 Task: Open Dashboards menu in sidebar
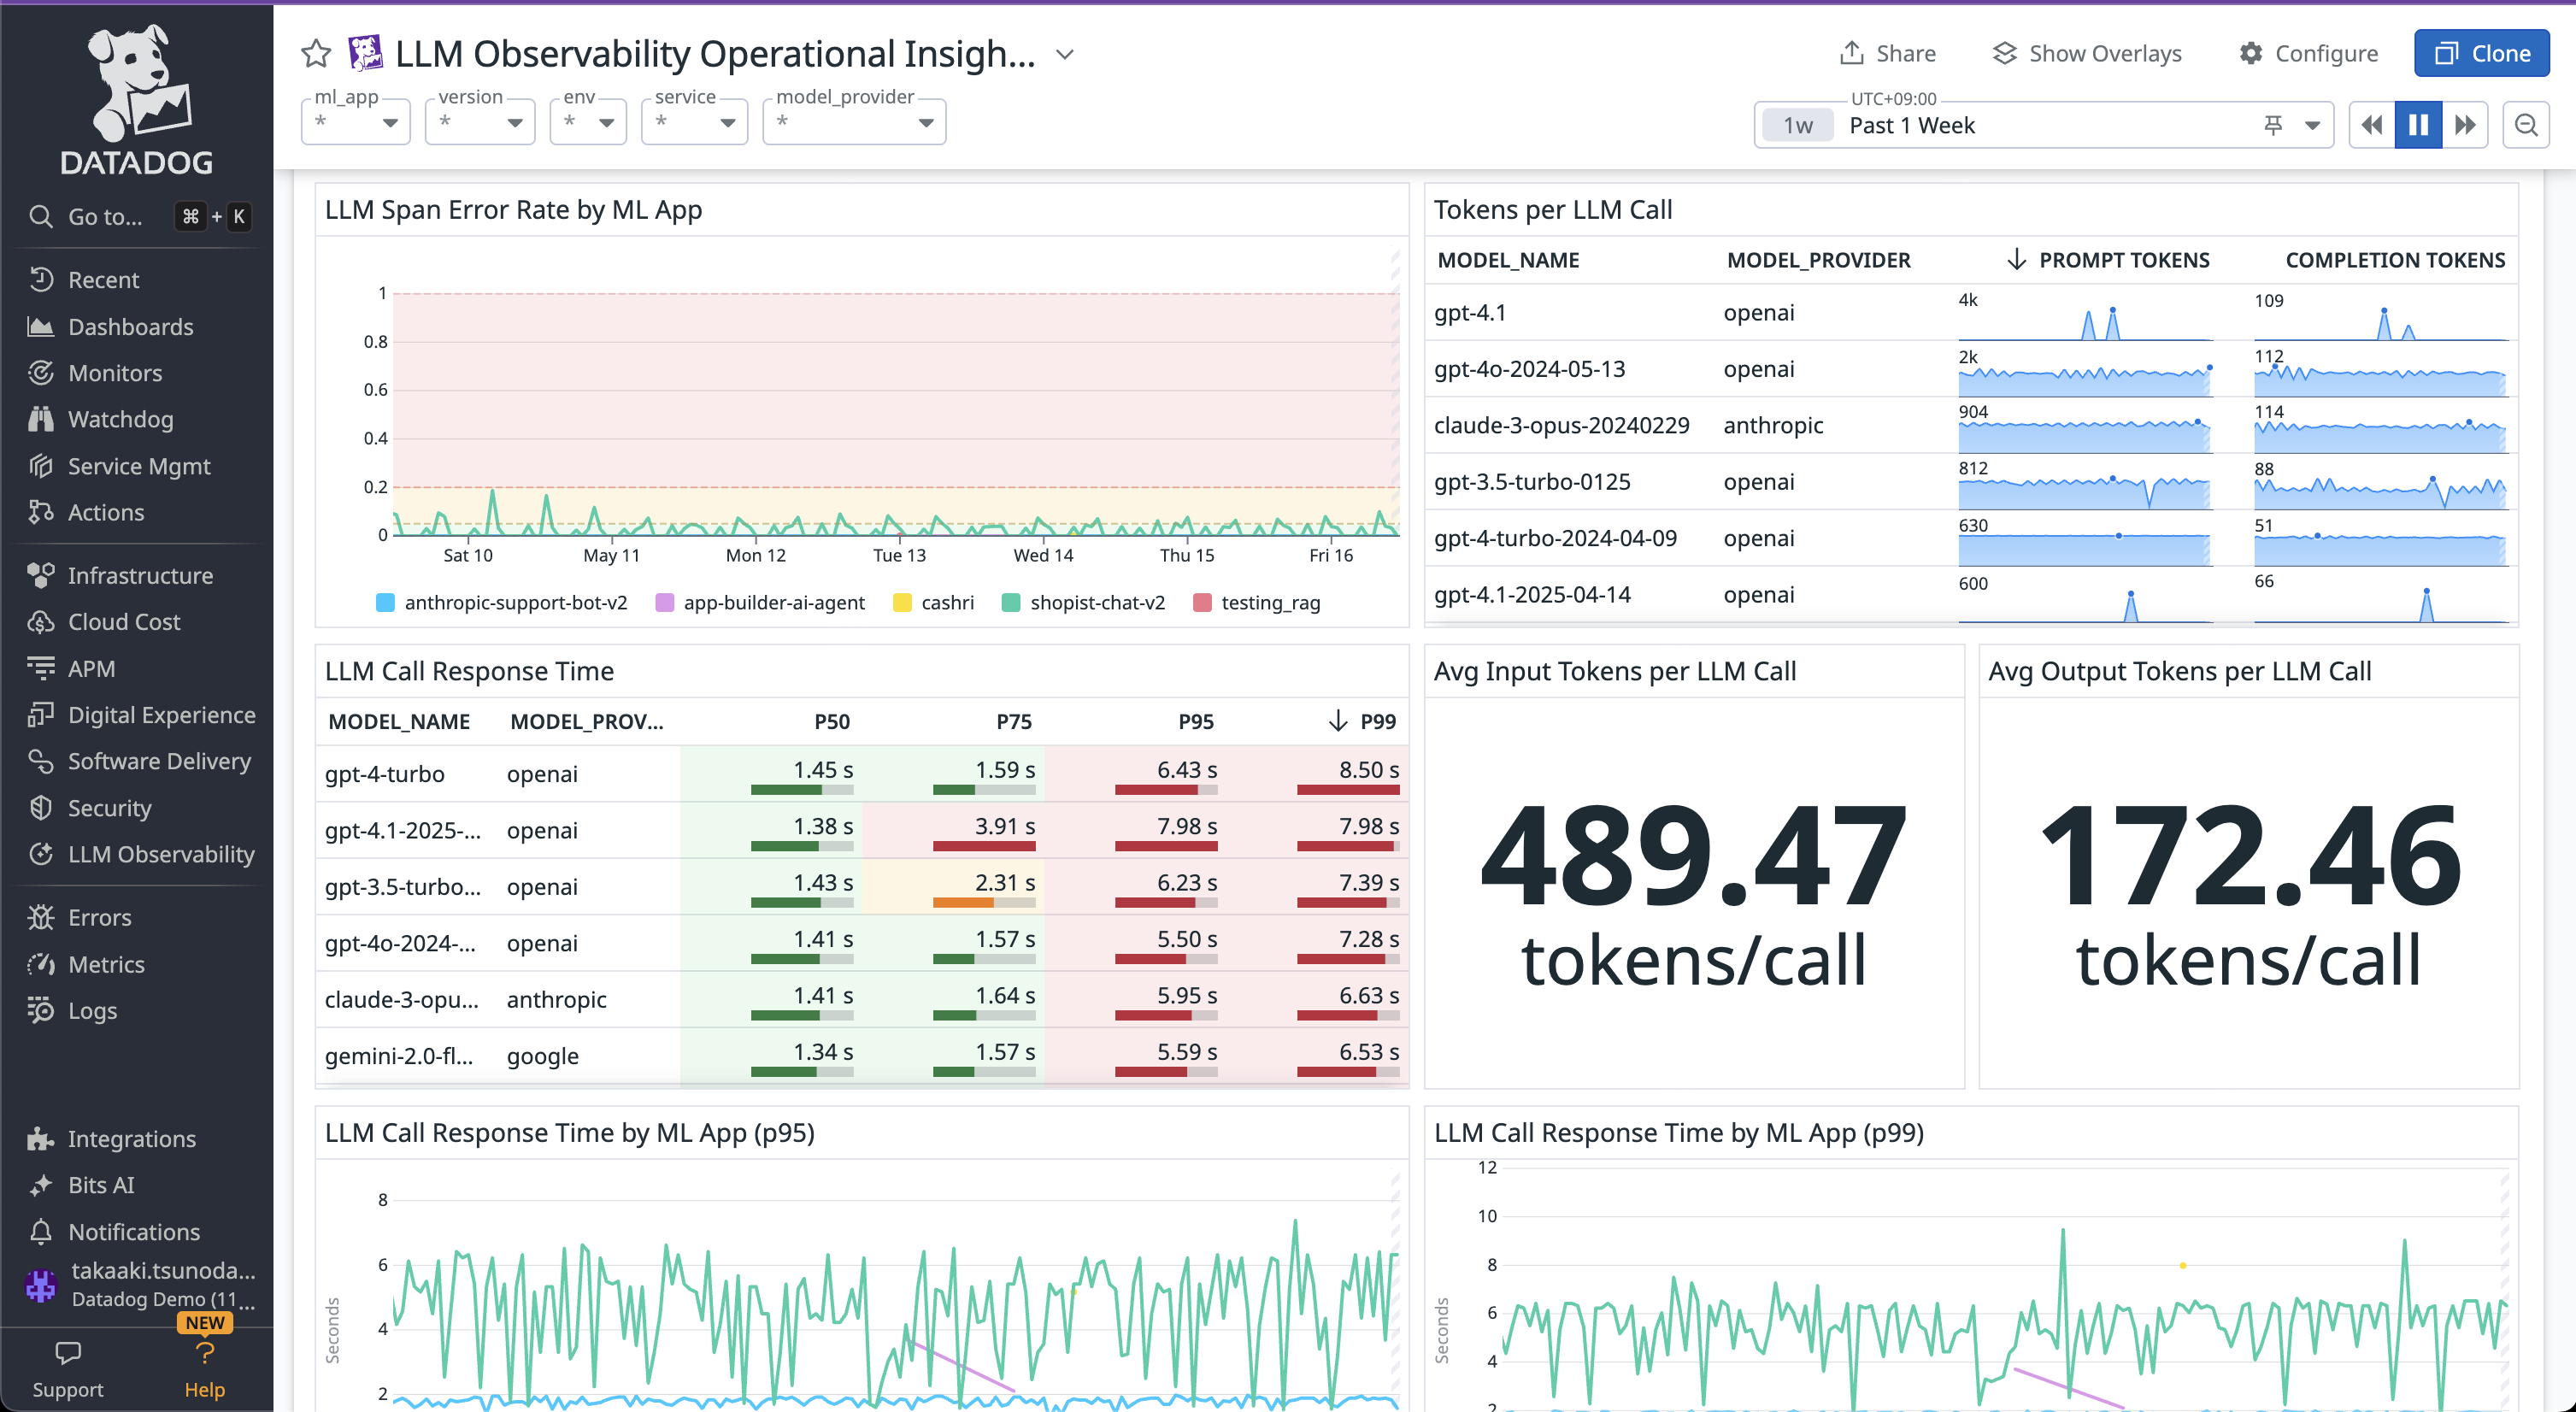(x=130, y=327)
